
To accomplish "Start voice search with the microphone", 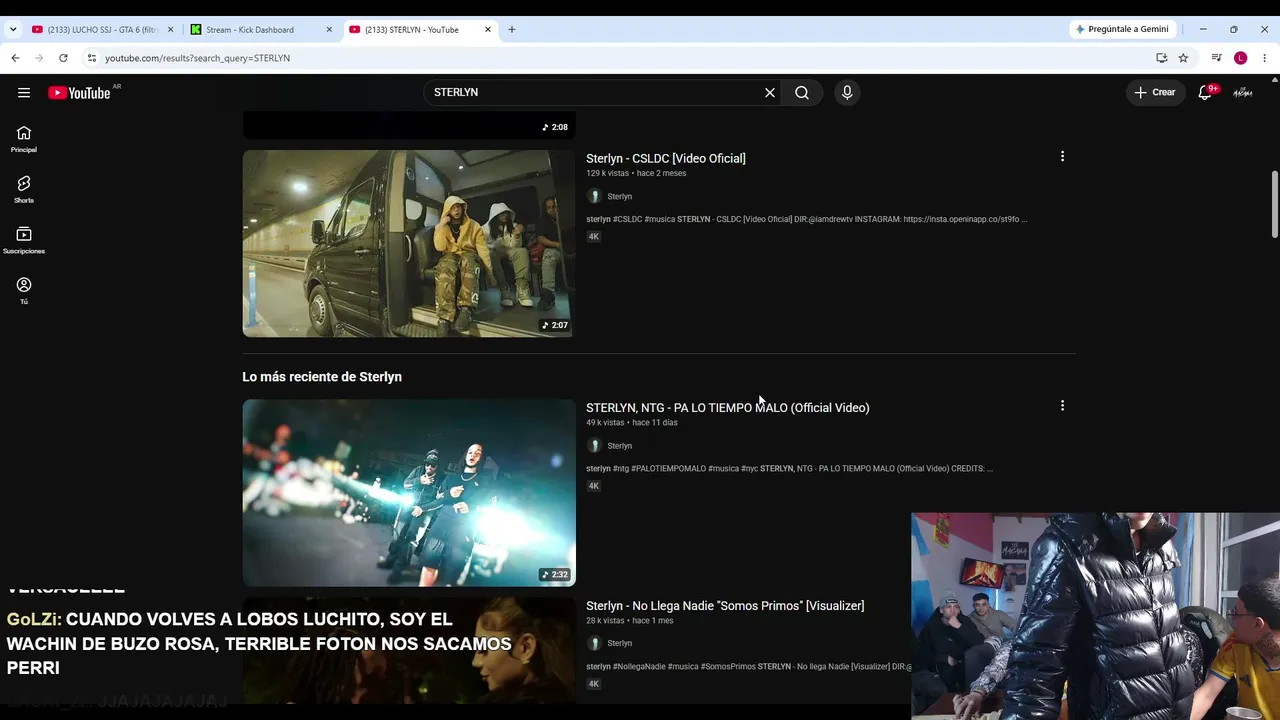I will 847,93.
